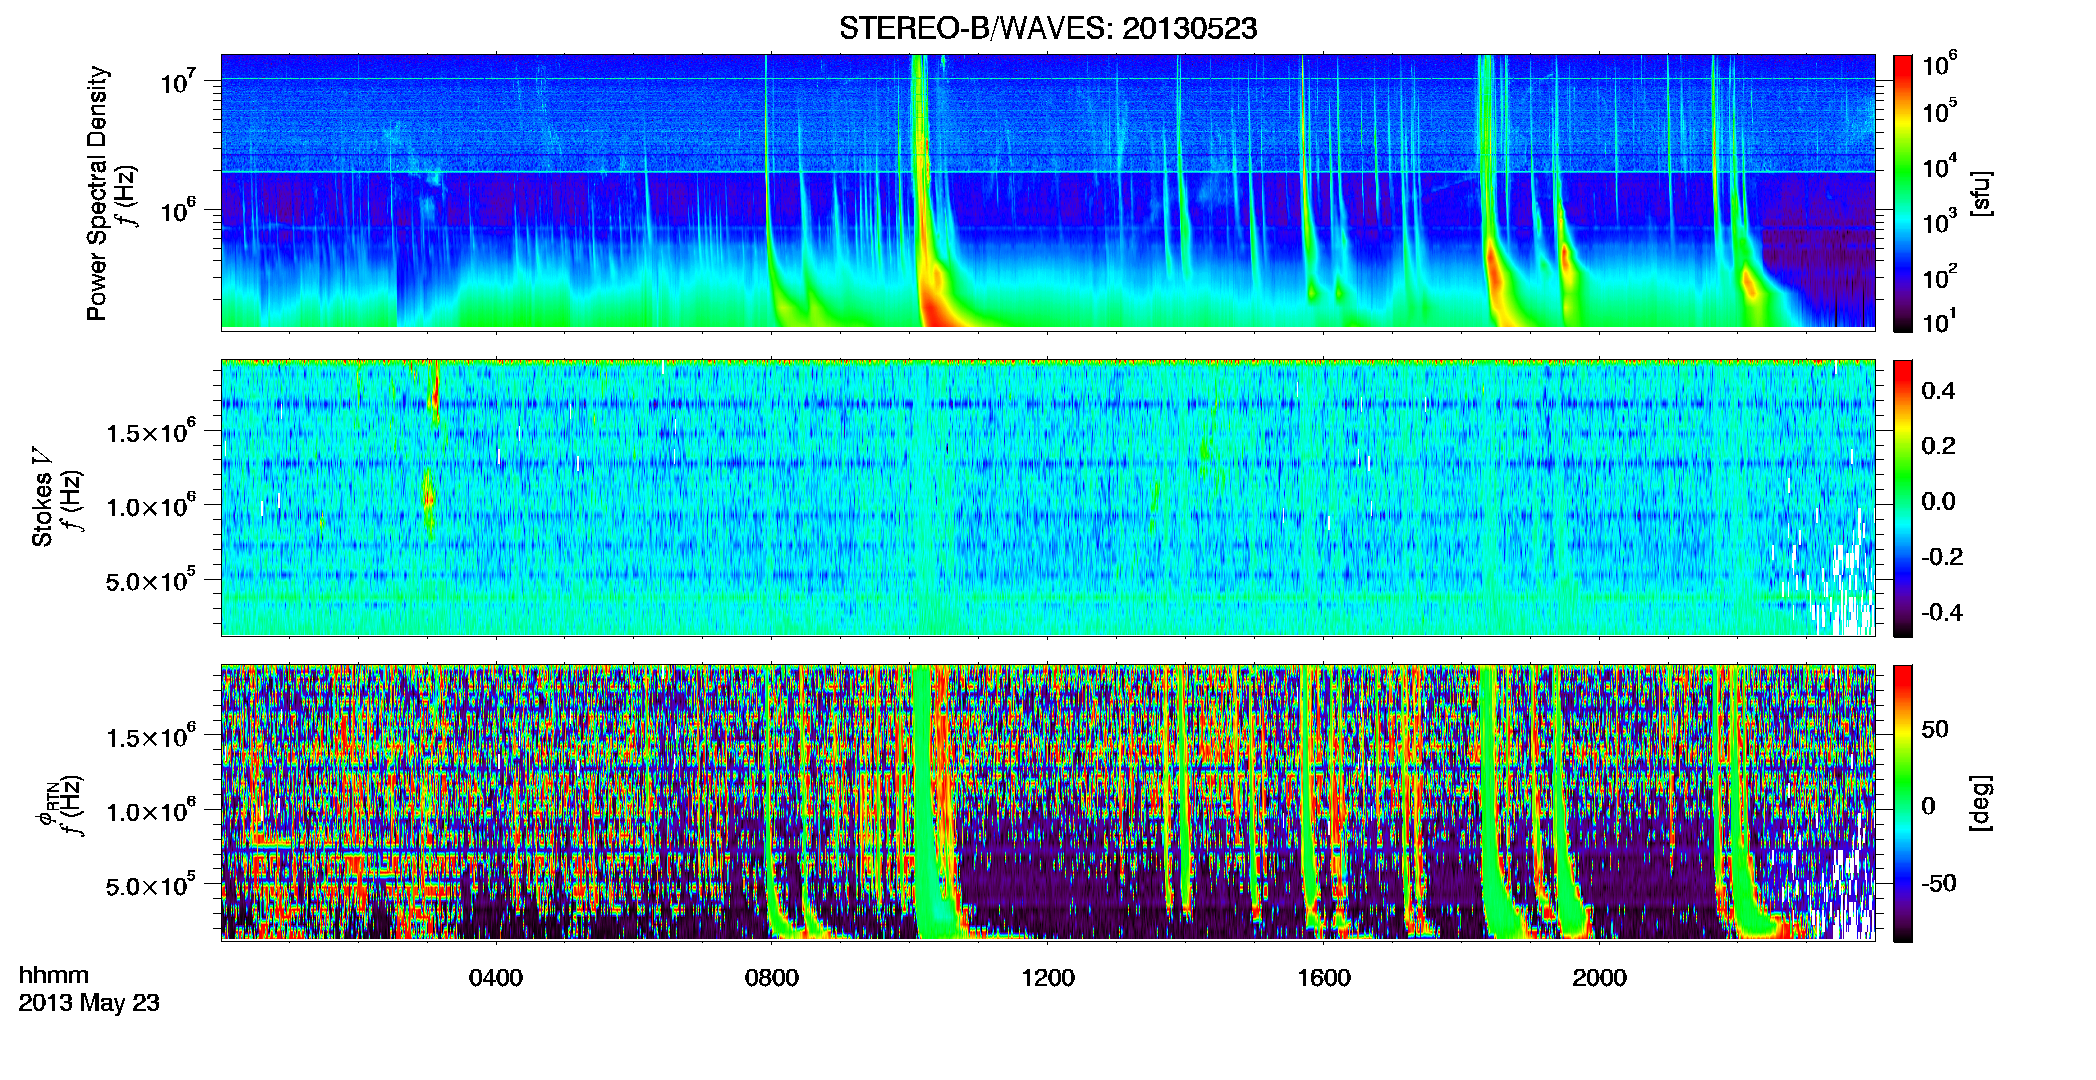Click the 1200 time tick label
The width and height of the screenshot is (2096, 1080).
tap(1048, 977)
